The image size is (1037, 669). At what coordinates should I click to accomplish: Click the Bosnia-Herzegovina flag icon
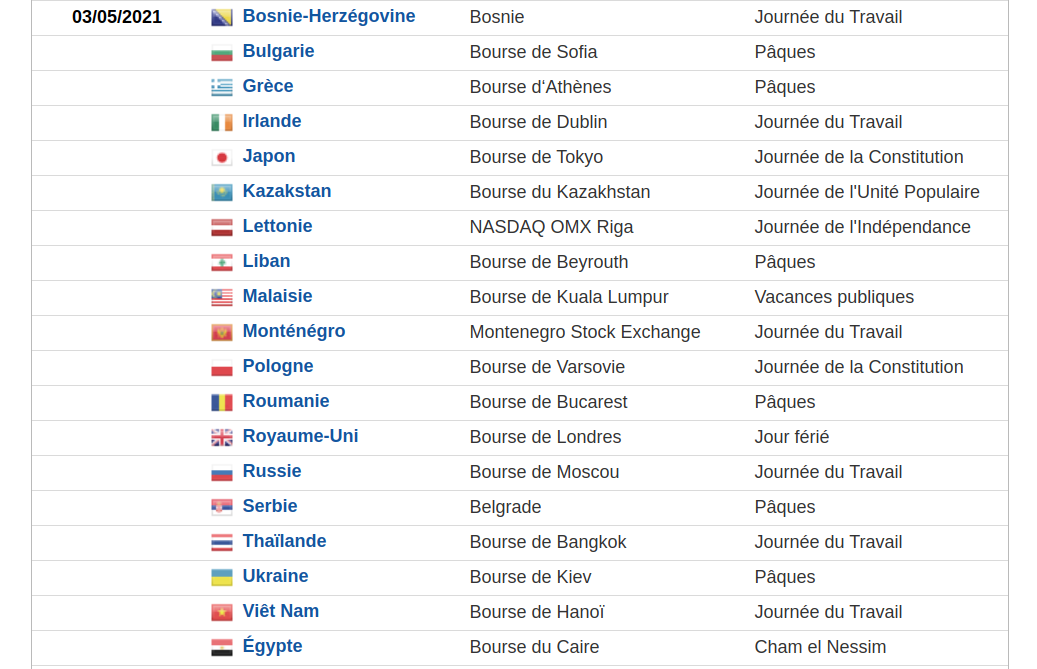pos(221,18)
